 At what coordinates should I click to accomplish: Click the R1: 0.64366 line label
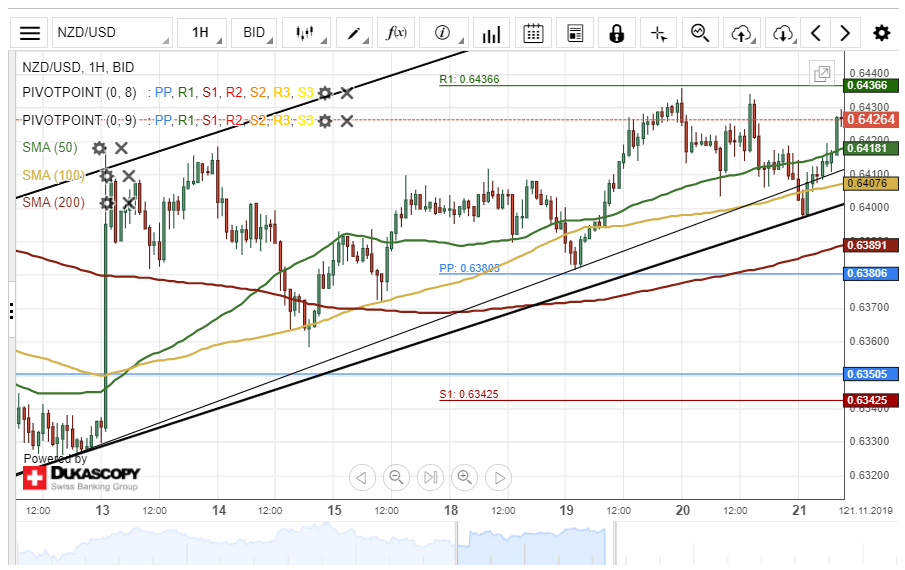469,79
